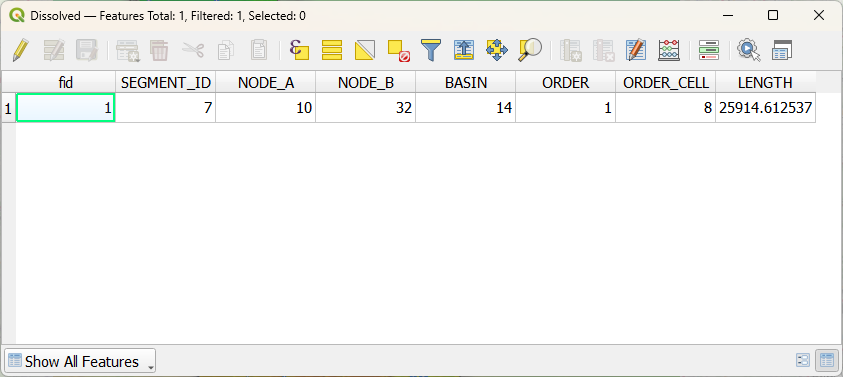The width and height of the screenshot is (843, 377).
Task: Switch to form view icon
Action: [x=803, y=360]
